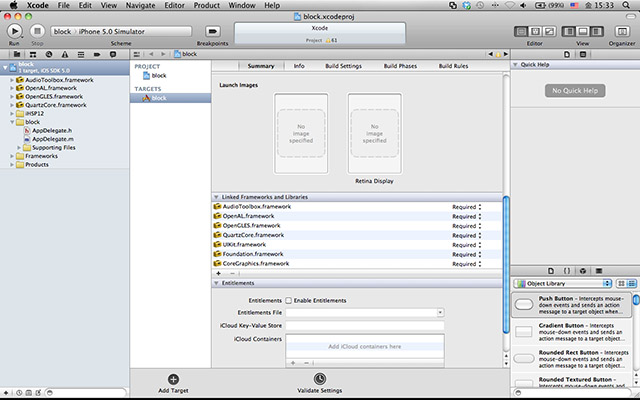Viewport: 640px width, 400px height.
Task: Show the File inspector icon
Action: point(567,54)
